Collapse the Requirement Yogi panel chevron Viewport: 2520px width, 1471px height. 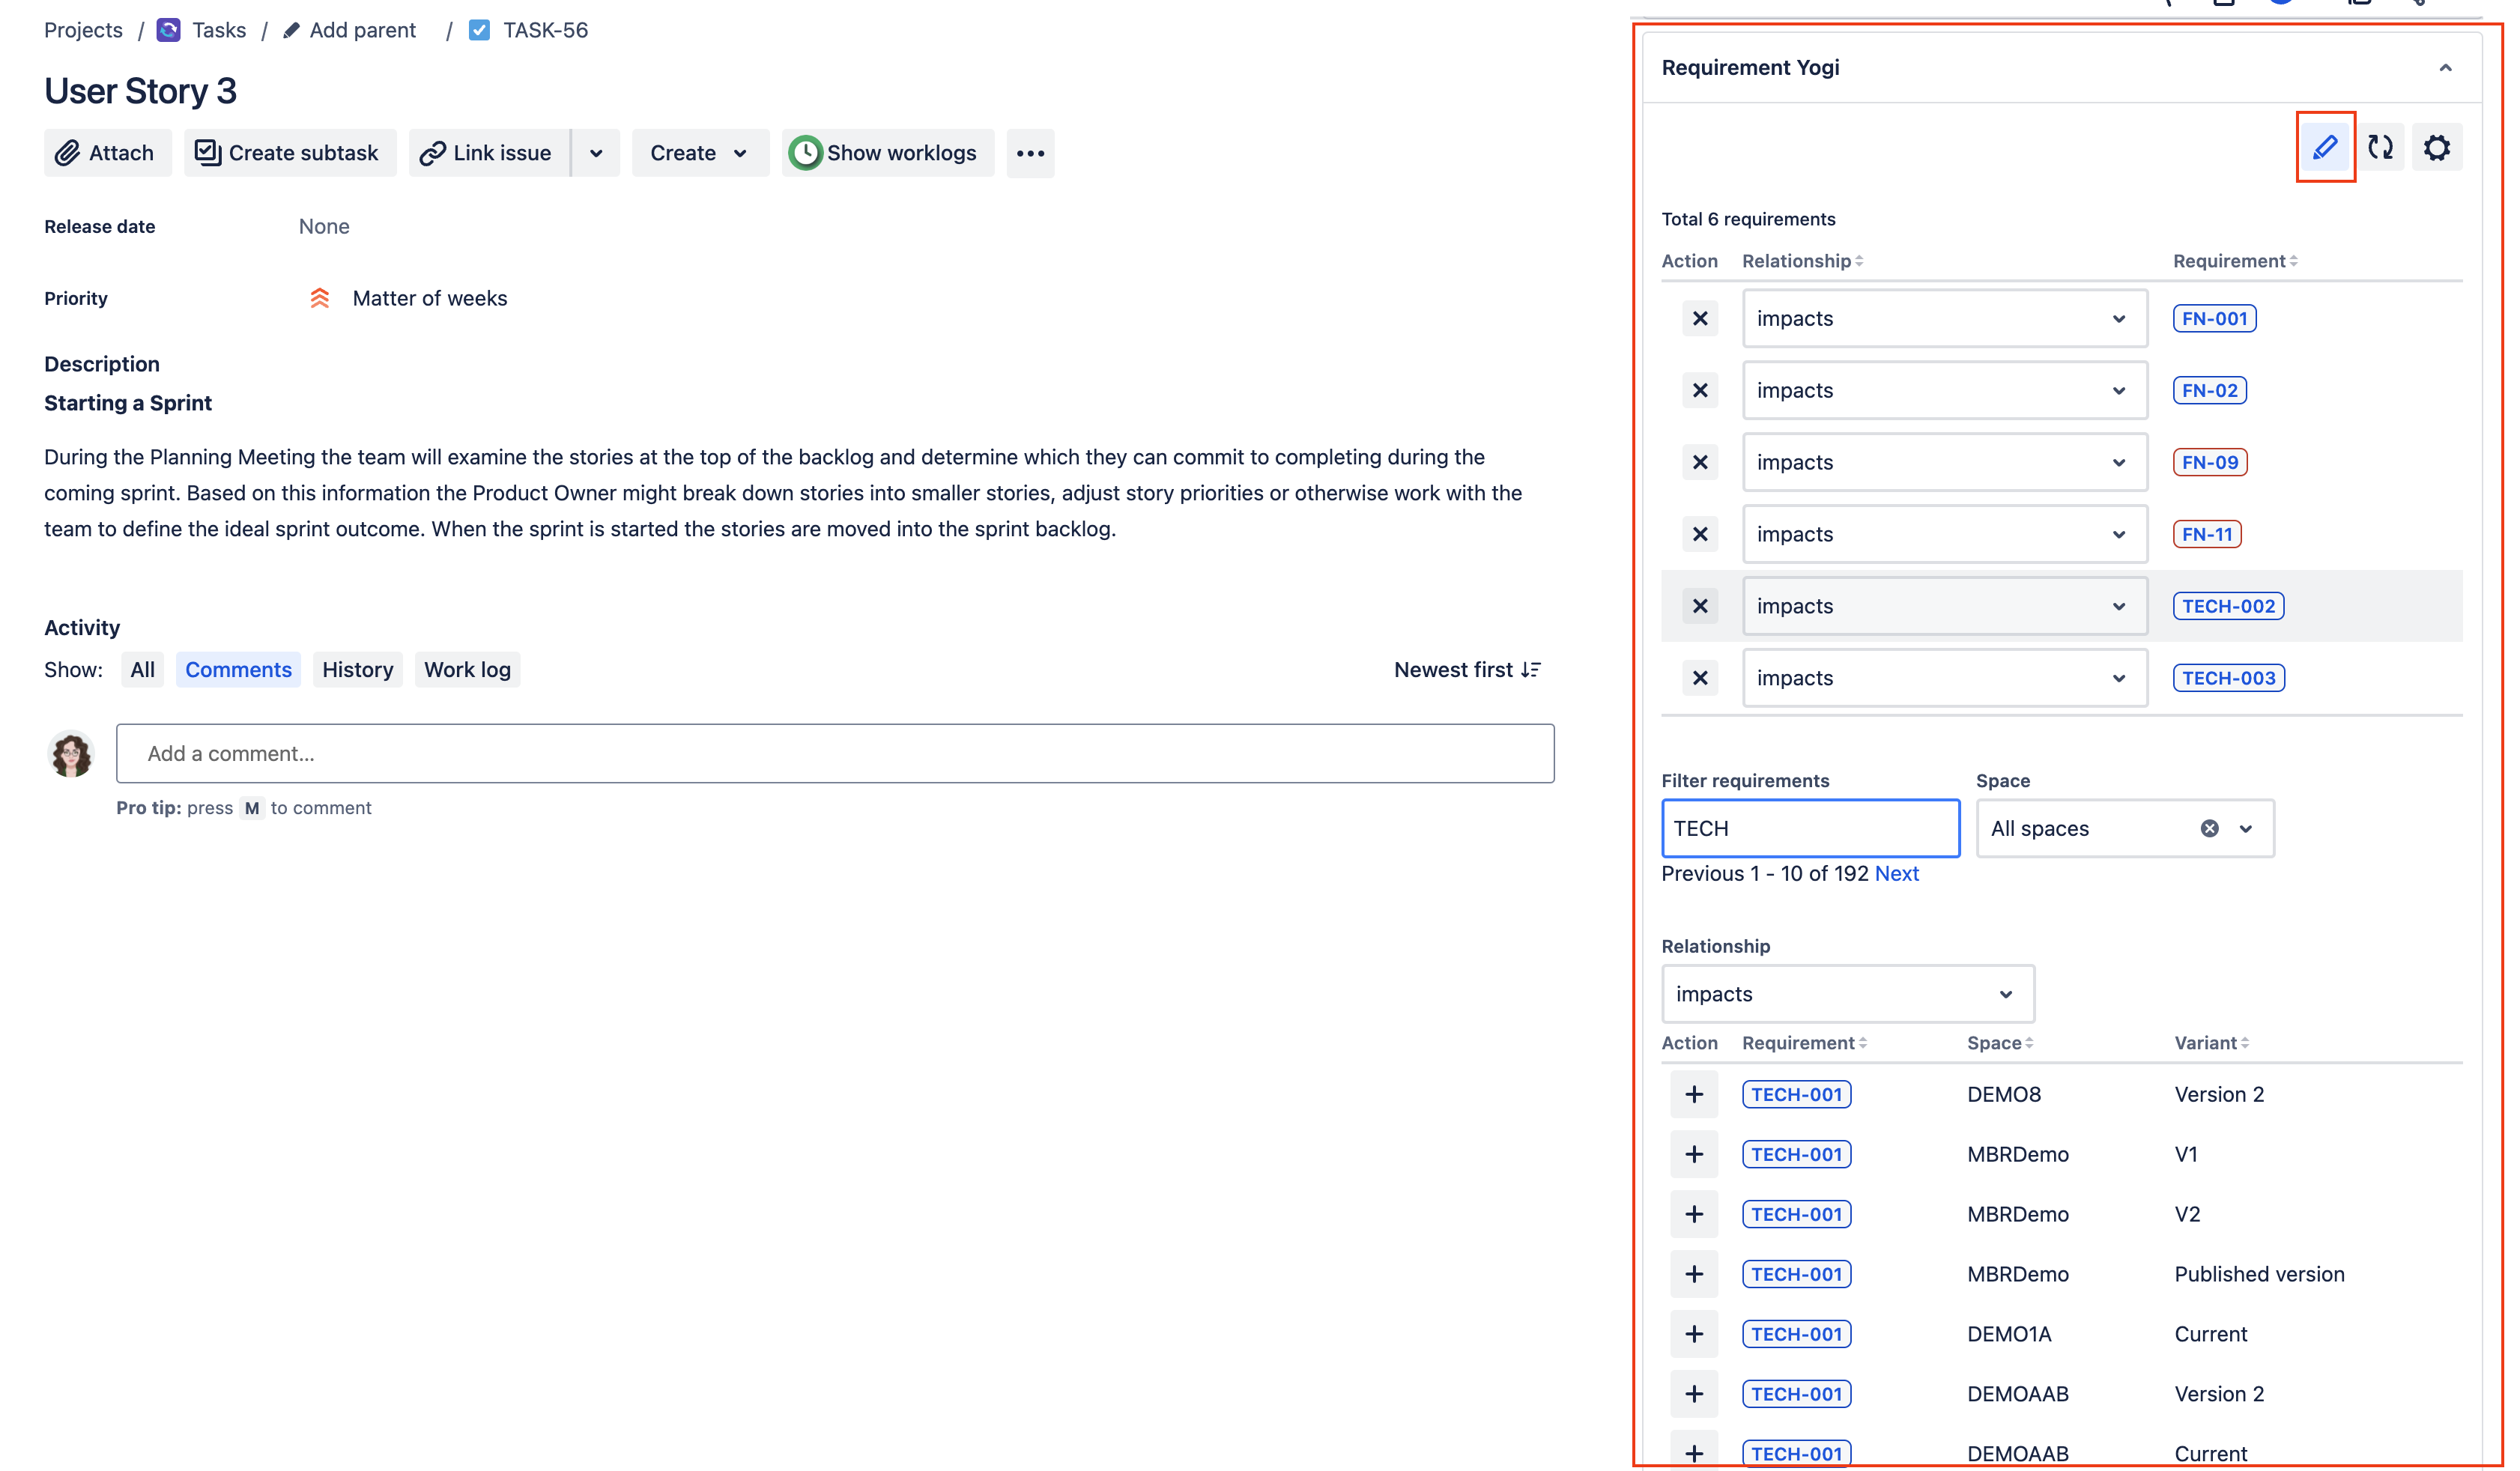(2446, 67)
